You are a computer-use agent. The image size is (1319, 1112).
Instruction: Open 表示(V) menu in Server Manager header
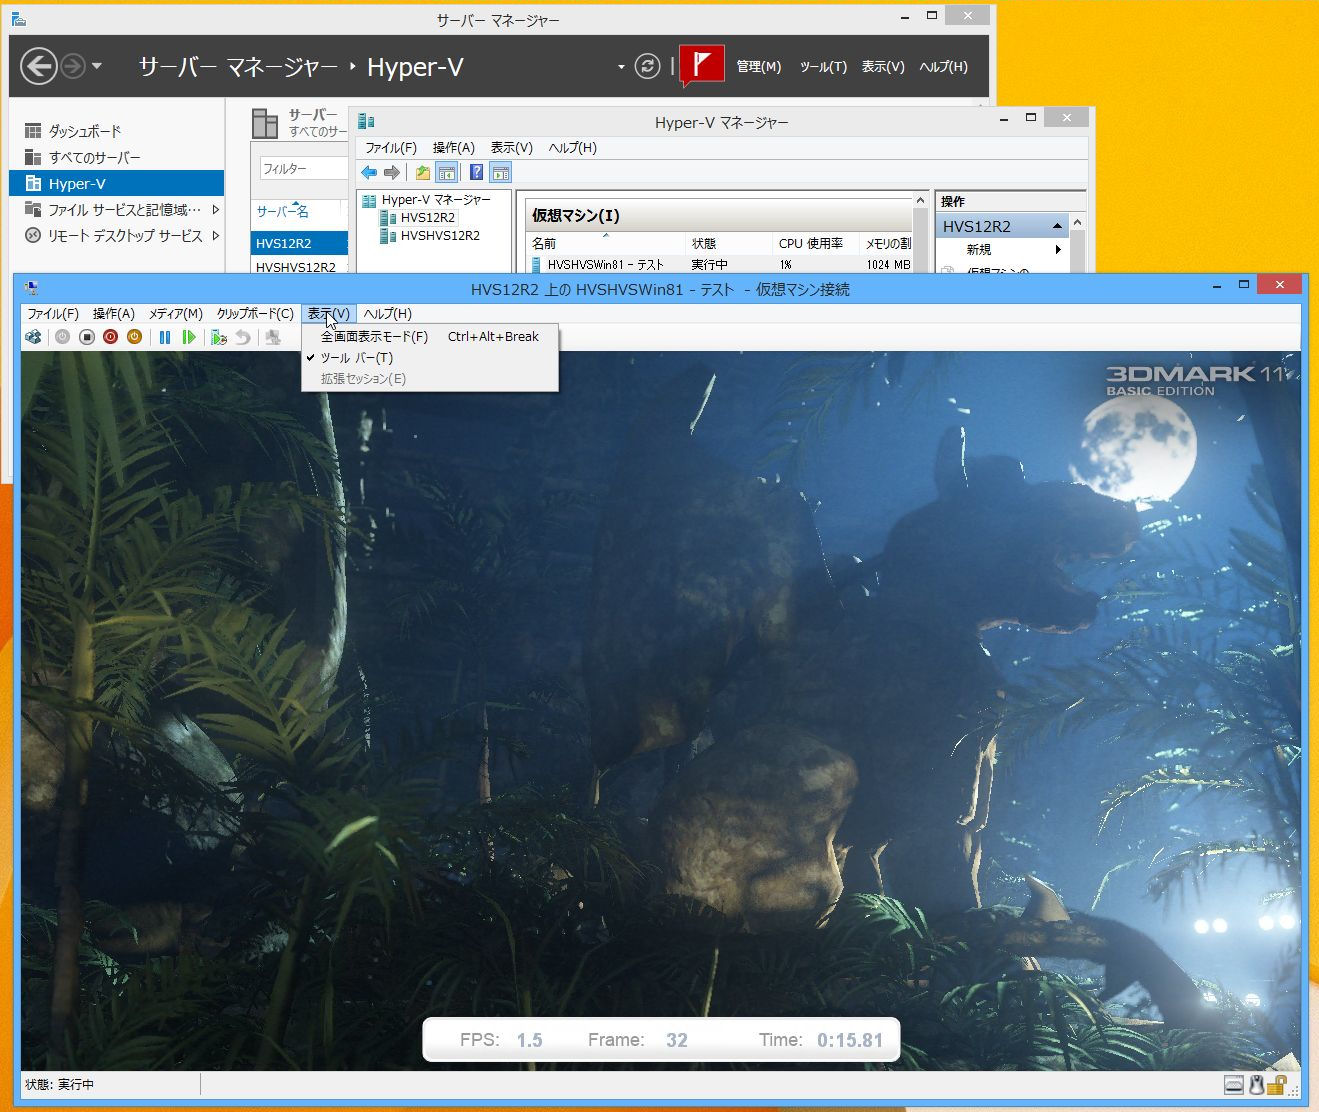click(x=883, y=67)
